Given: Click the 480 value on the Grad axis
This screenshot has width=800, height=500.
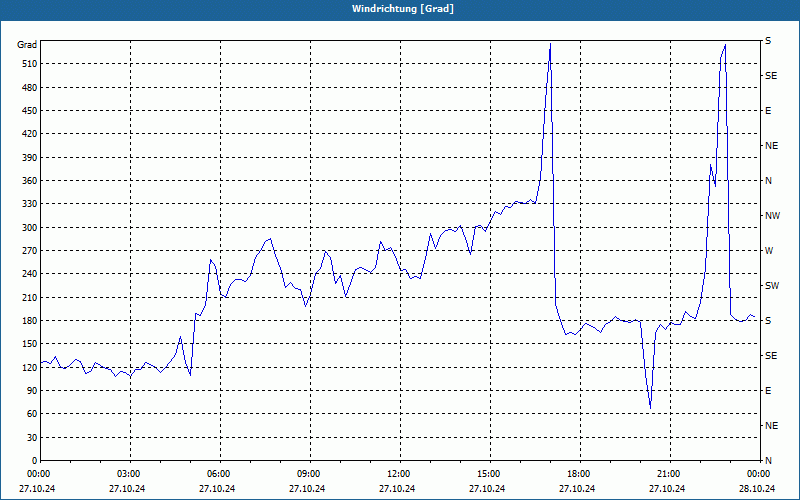Looking at the screenshot, I should (x=30, y=87).
